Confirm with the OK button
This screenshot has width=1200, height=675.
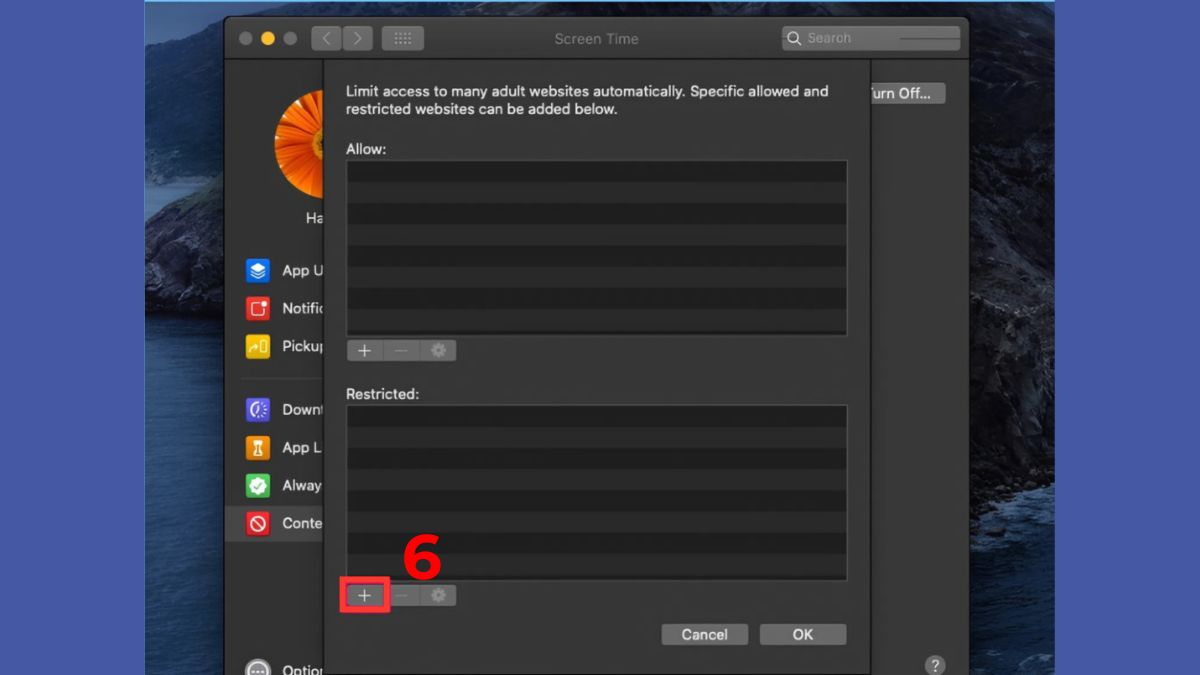click(803, 635)
